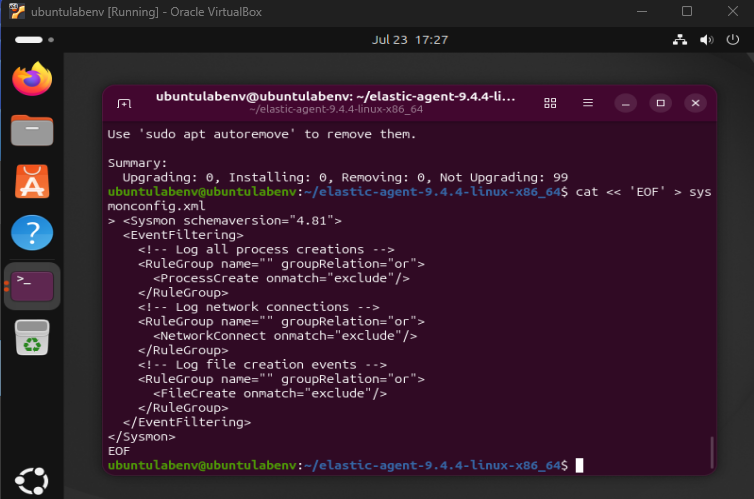Click the VirtualBox title bar icon
The height and width of the screenshot is (499, 754).
(17, 11)
